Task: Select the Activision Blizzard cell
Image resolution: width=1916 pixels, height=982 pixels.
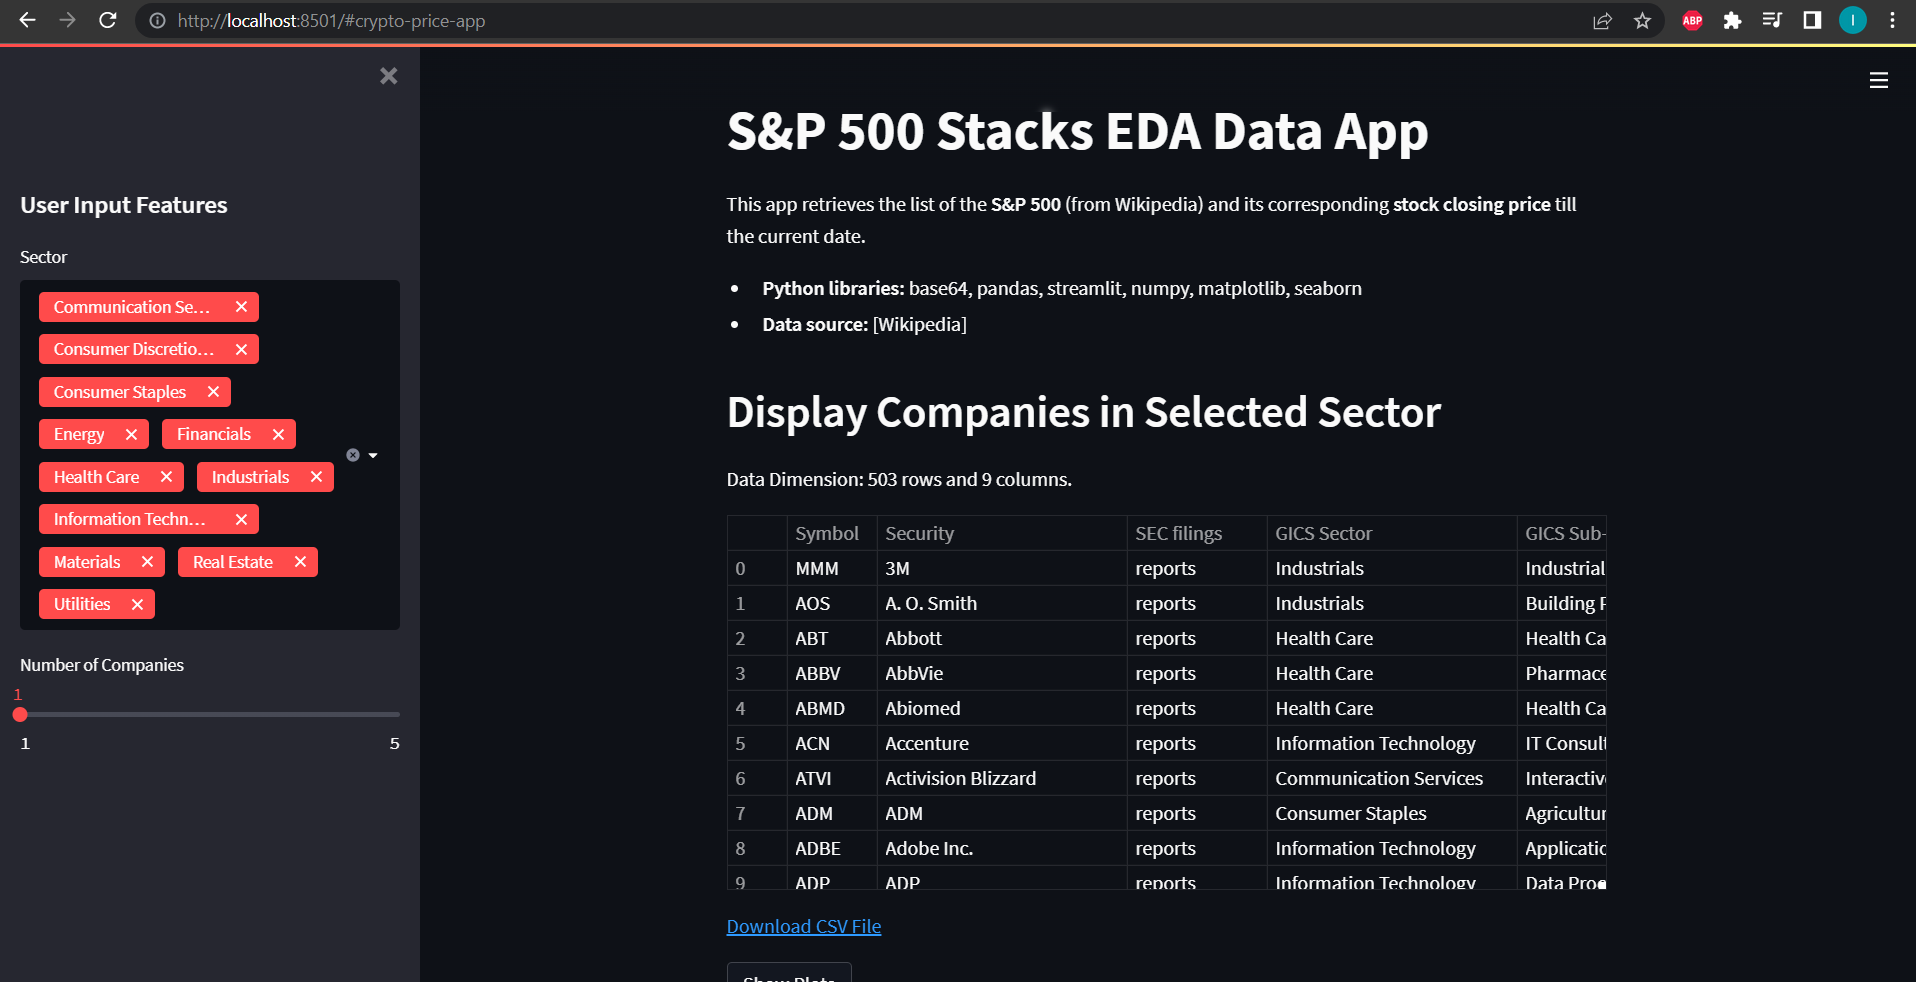Action: pos(1002,778)
